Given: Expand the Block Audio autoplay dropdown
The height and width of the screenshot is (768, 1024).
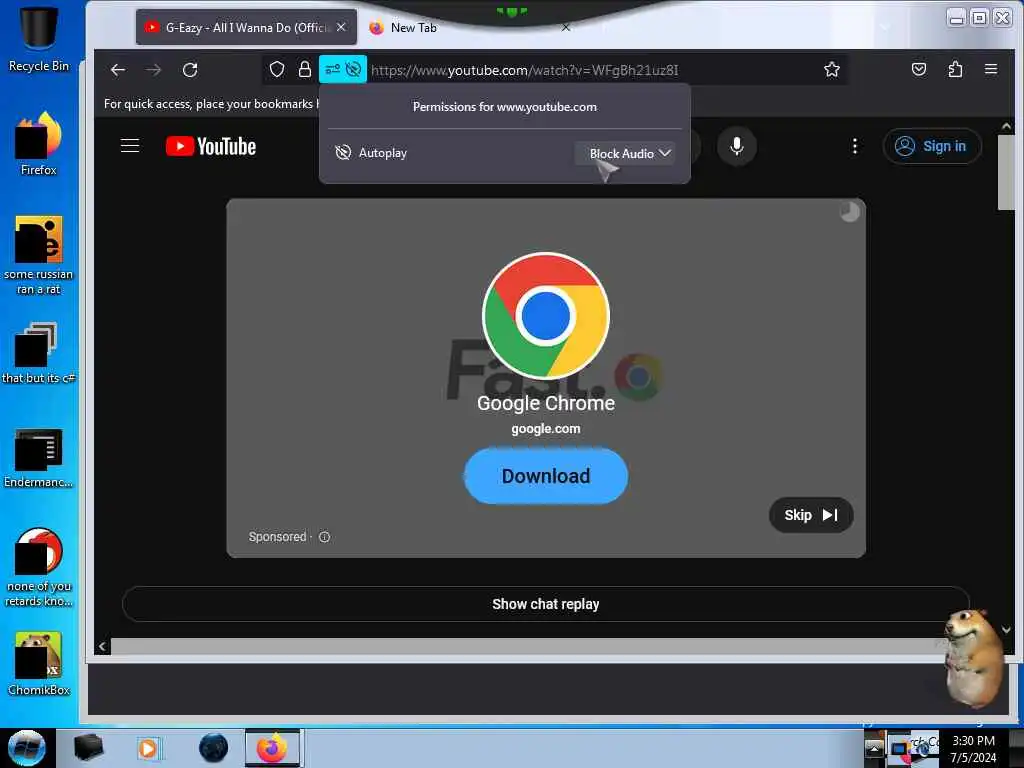Looking at the screenshot, I should tap(625, 153).
